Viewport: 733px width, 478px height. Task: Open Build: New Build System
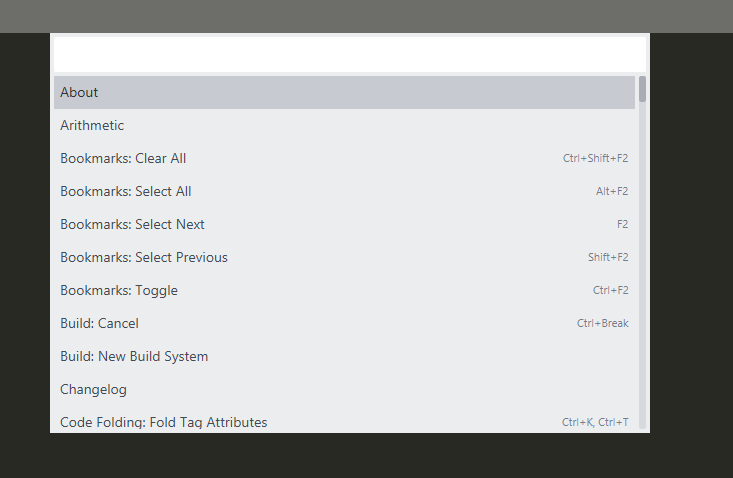(134, 356)
